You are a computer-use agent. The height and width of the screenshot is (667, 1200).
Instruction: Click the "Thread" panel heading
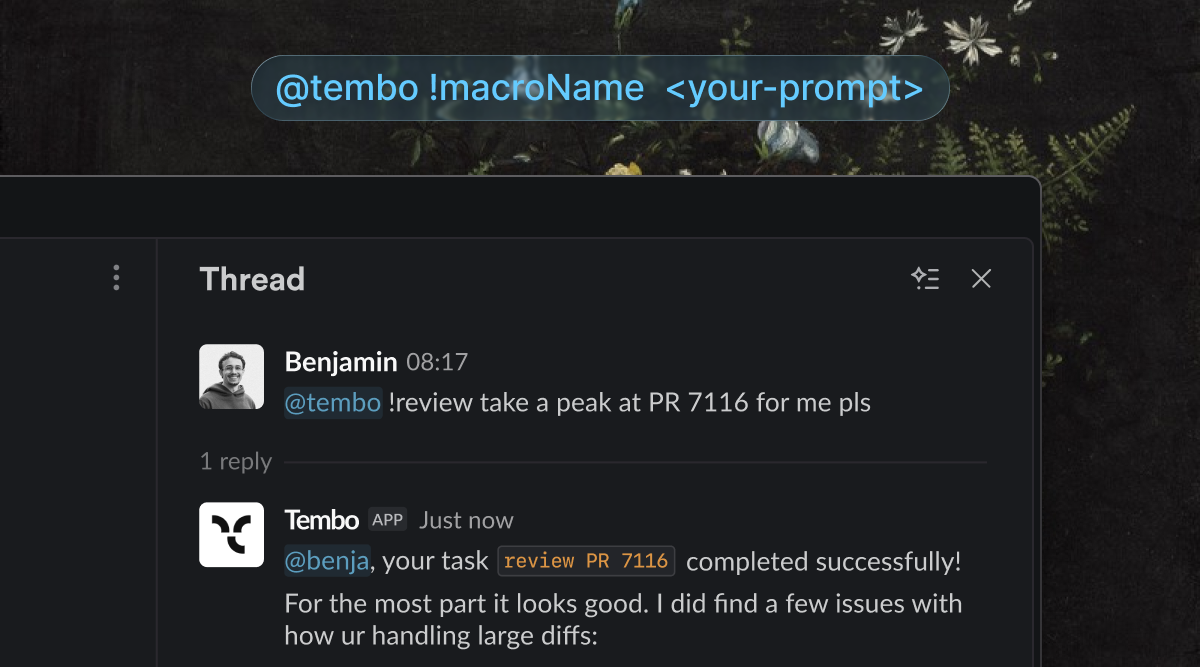coord(252,279)
